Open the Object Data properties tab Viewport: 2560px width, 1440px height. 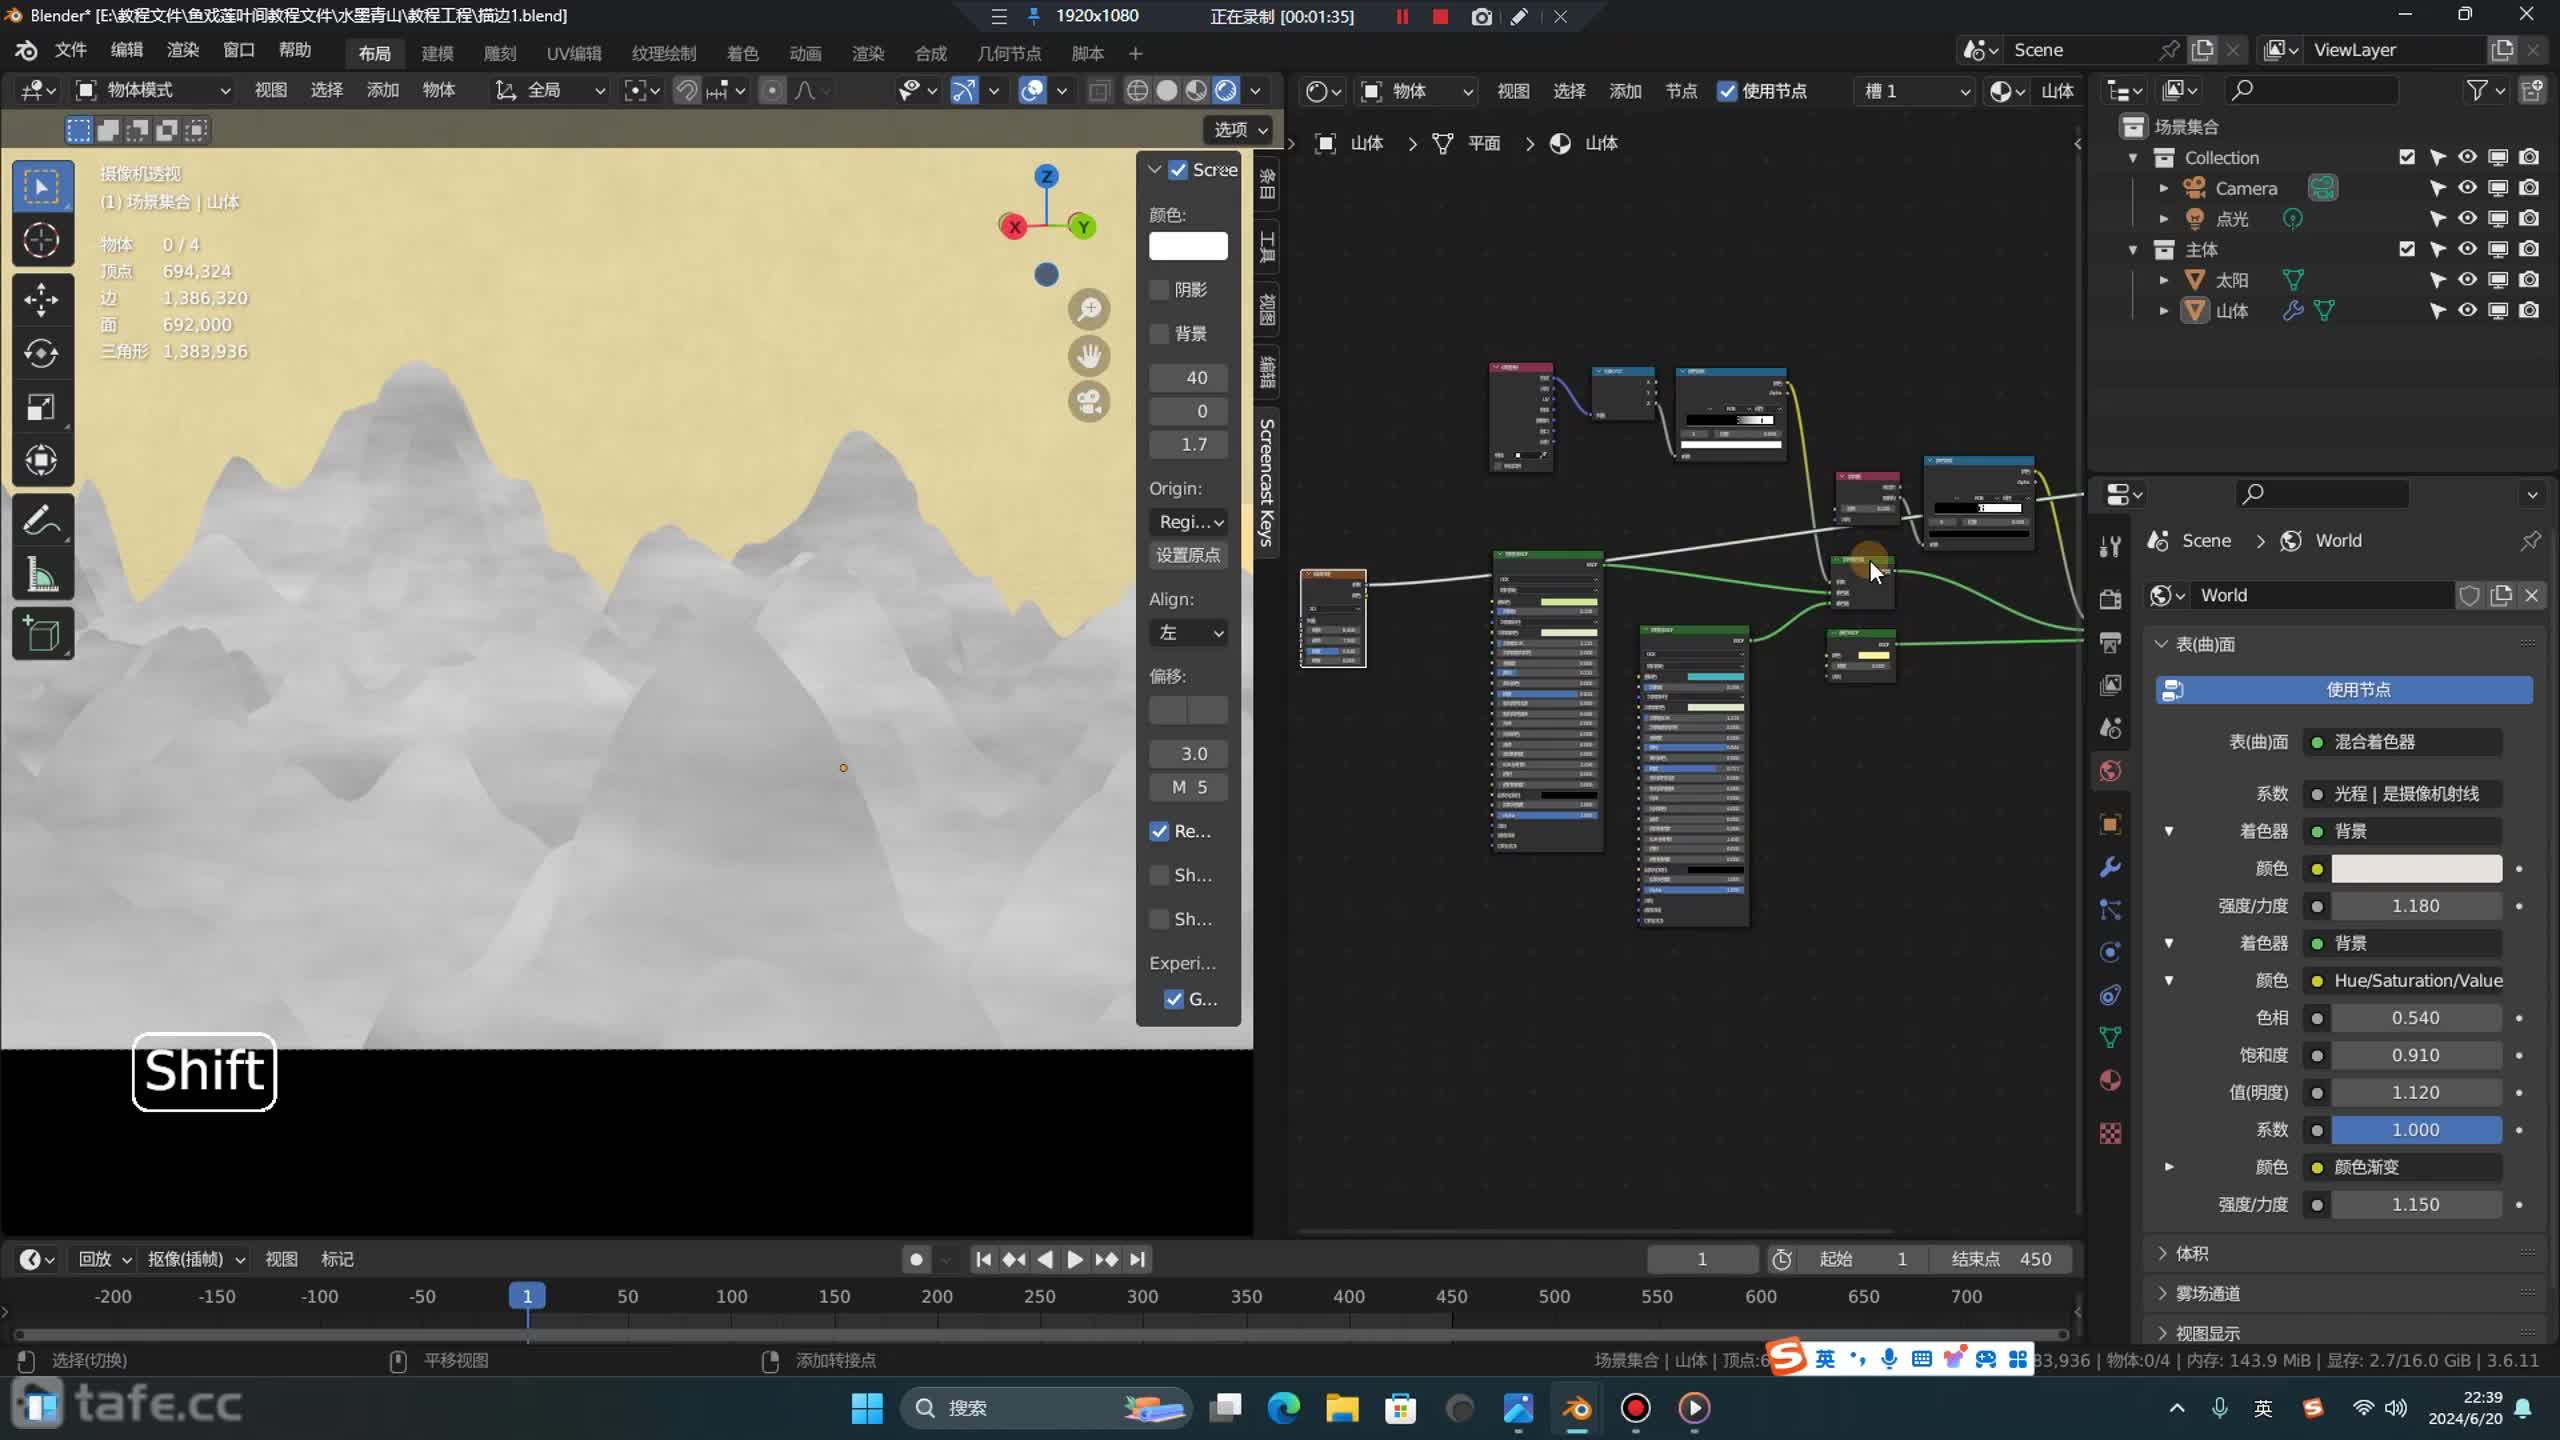click(2110, 1037)
